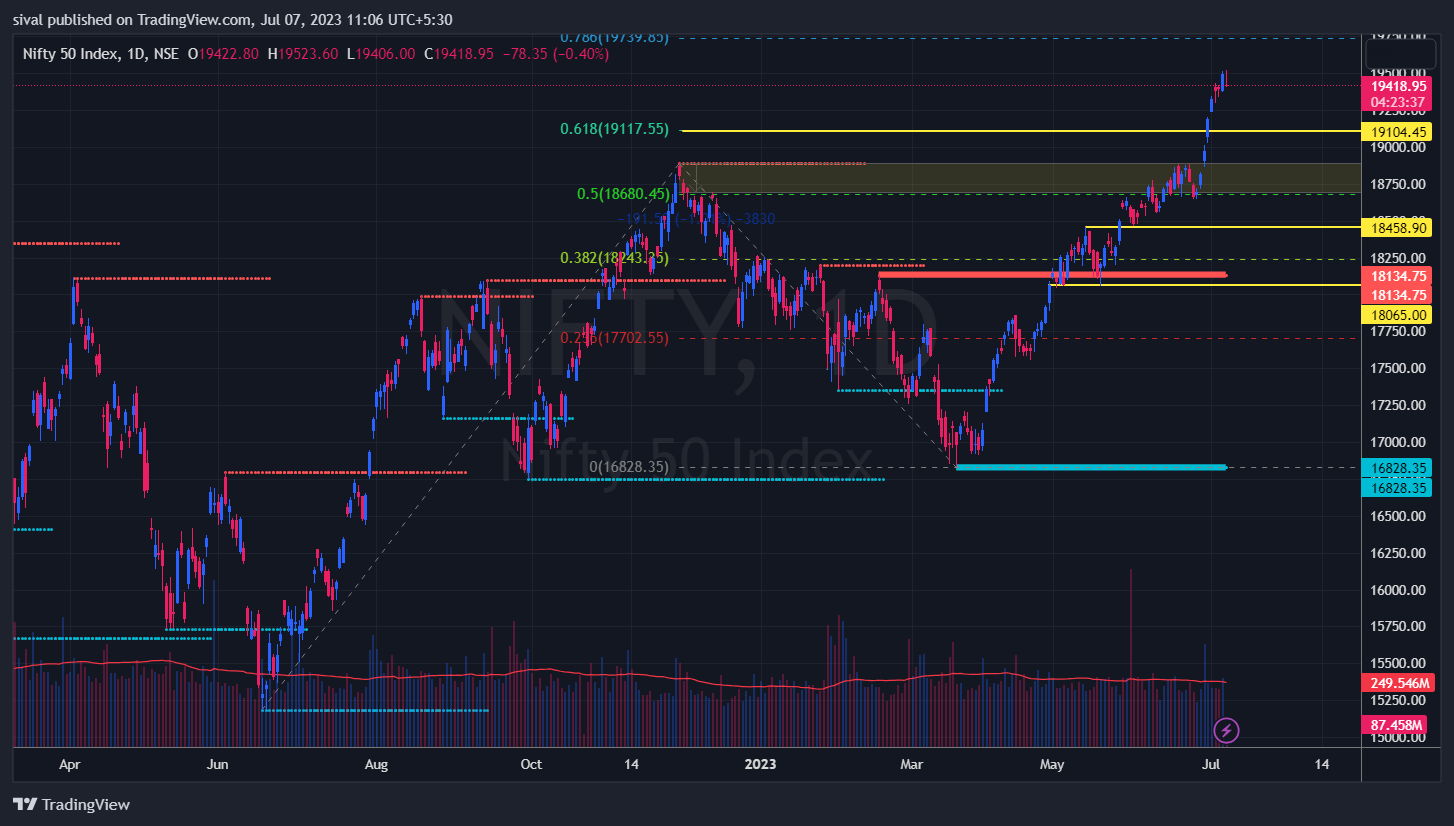Viewport: 1454px width, 826px height.
Task: Select the thick red resistance line at 18134.75
Action: [1052, 274]
